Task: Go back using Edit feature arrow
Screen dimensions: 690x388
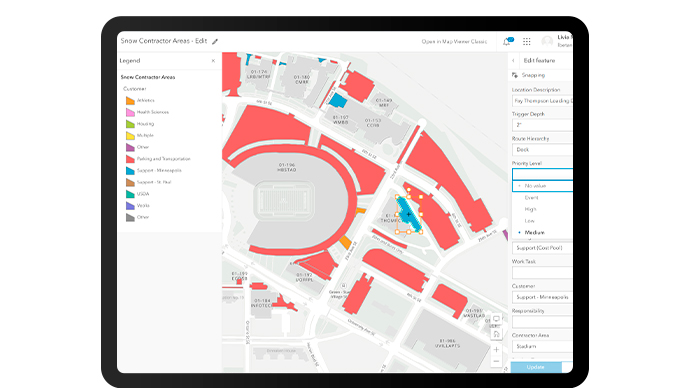Action: click(x=514, y=61)
